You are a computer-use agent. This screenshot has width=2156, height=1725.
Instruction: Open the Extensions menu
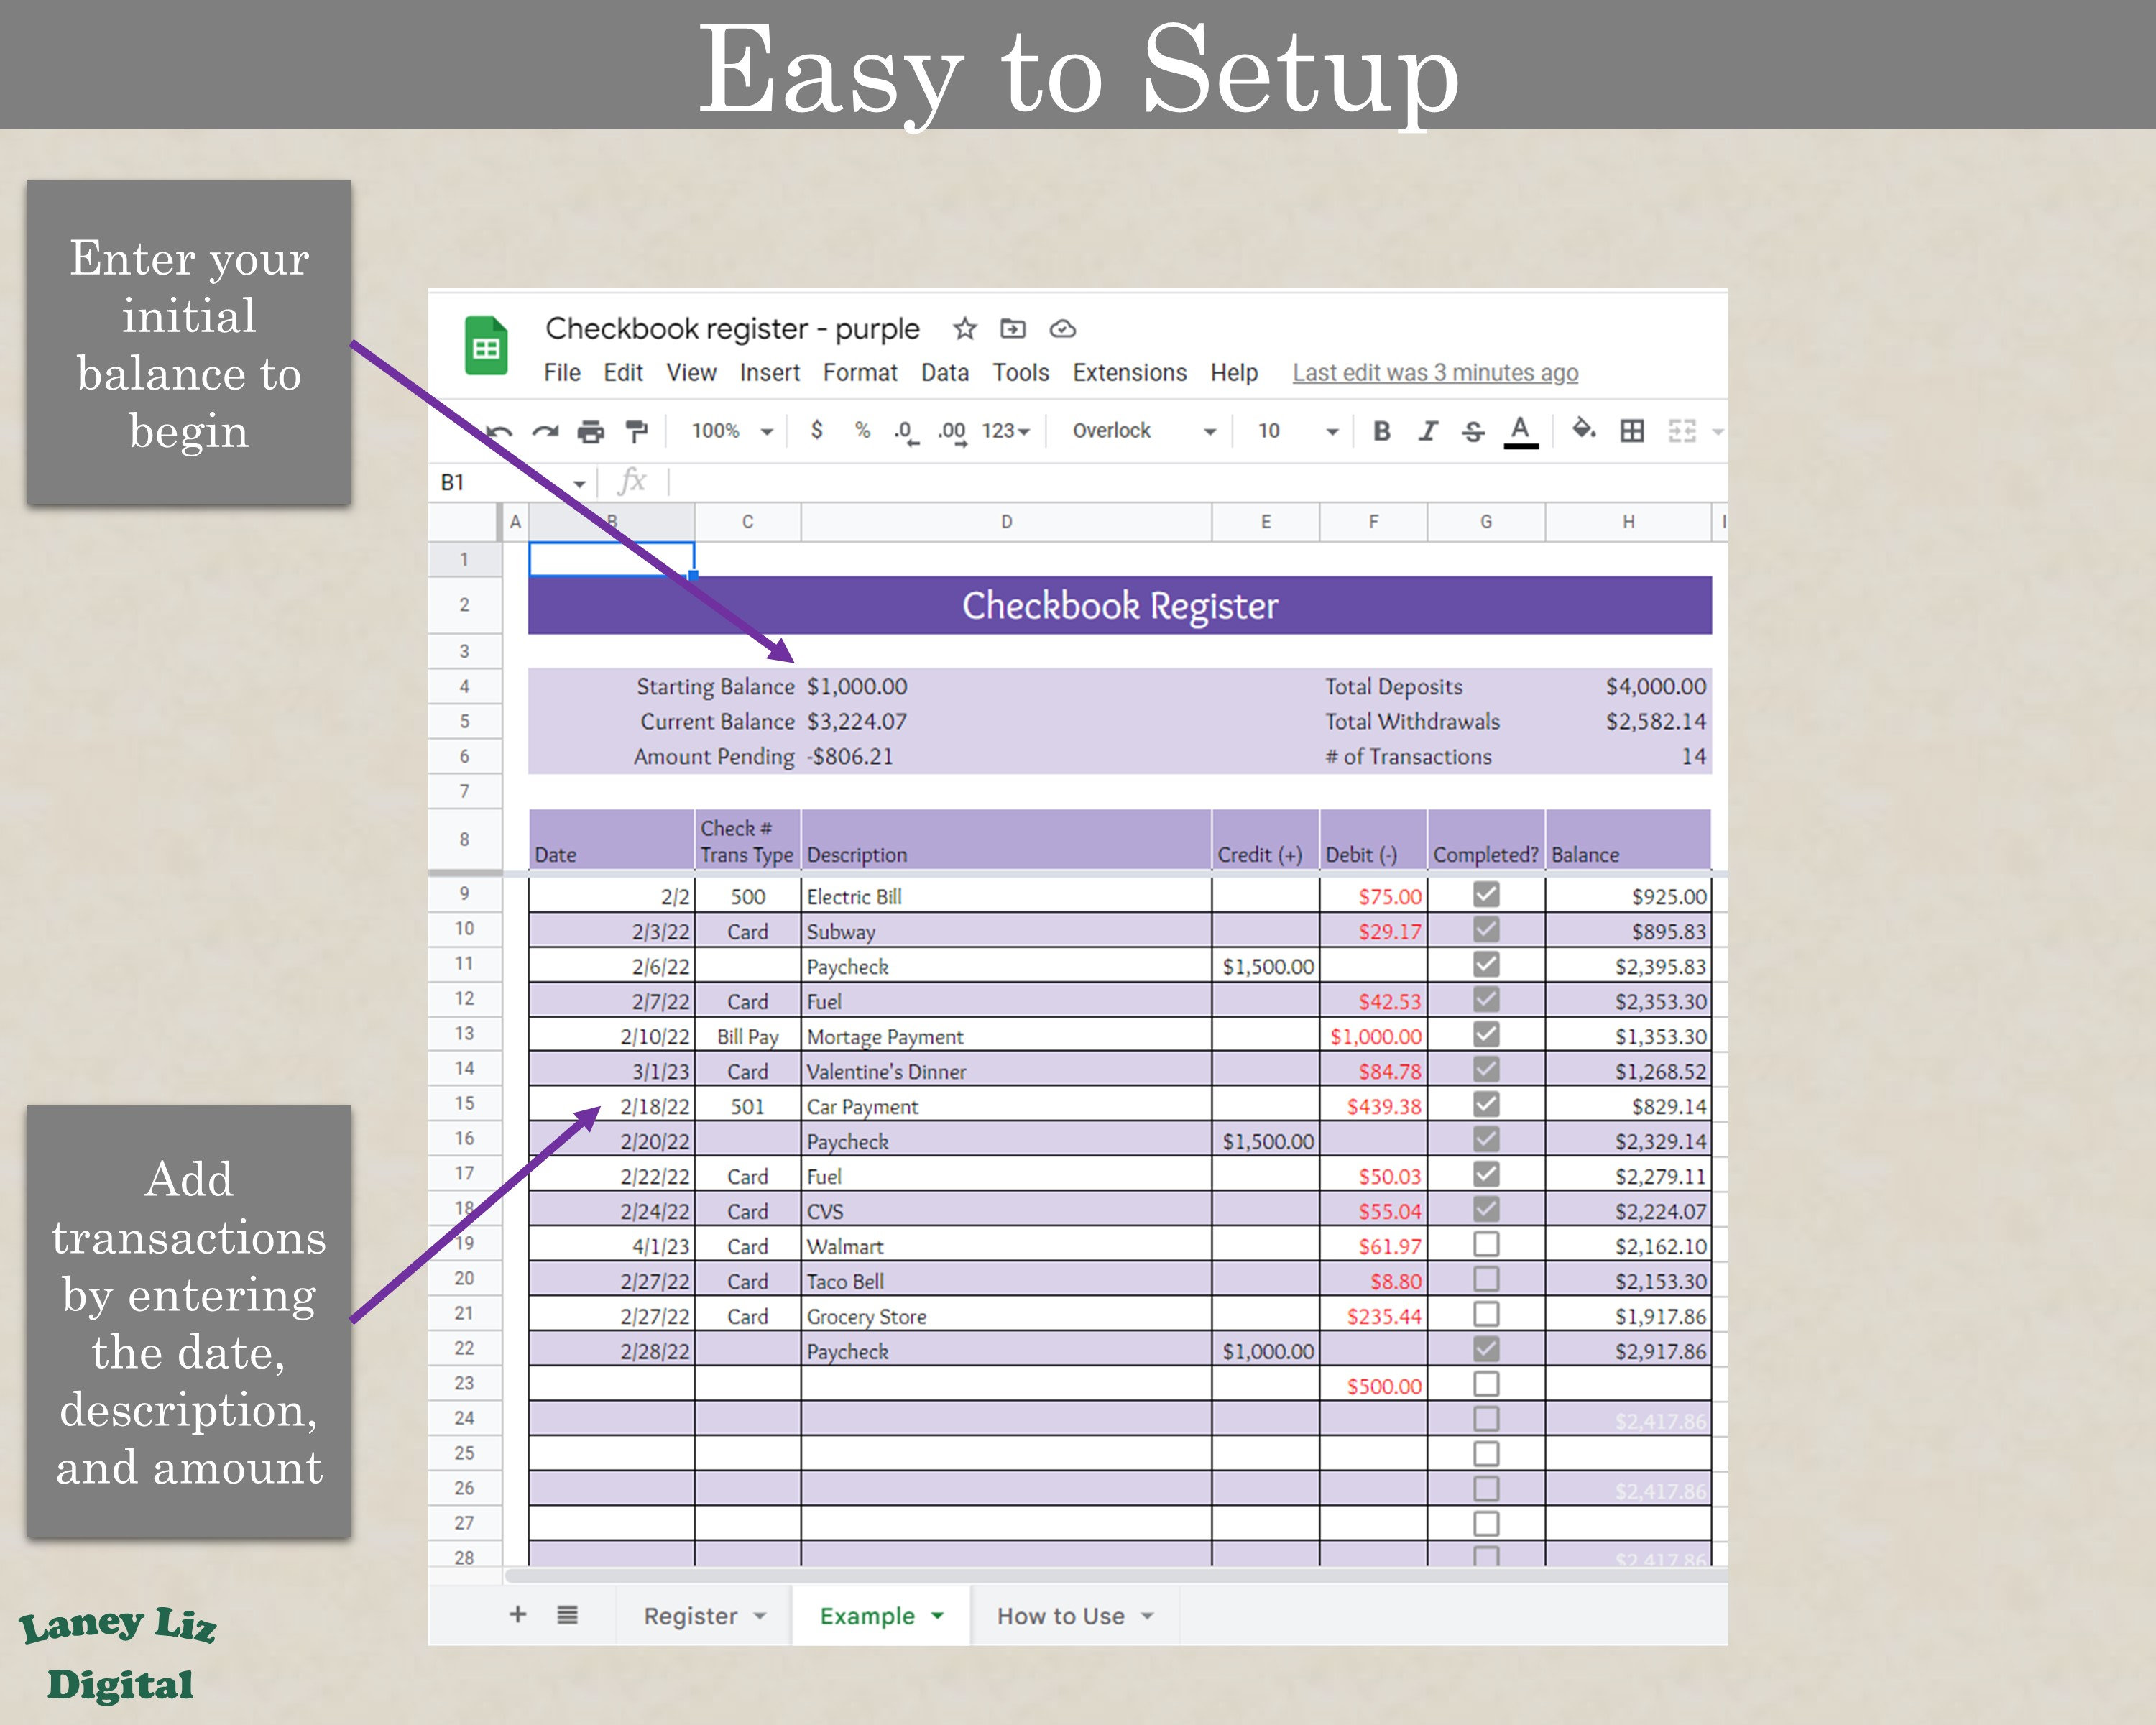[1128, 373]
